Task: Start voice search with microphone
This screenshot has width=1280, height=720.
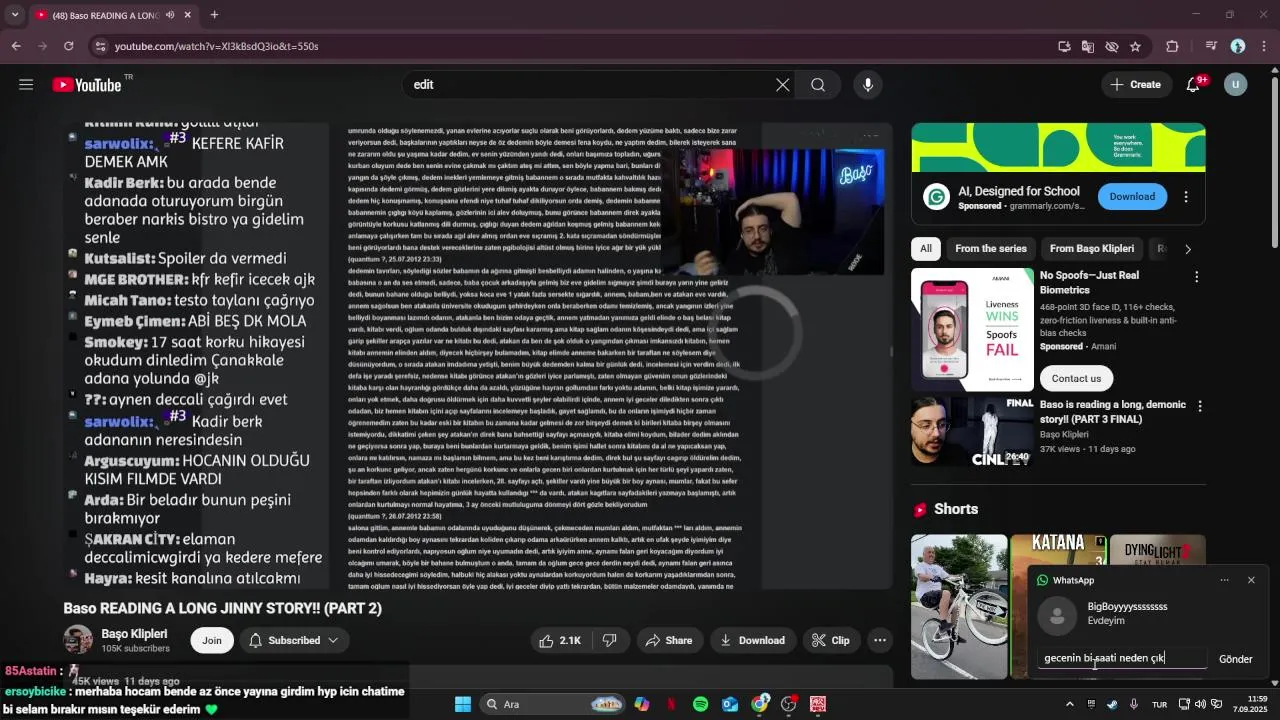Action: [868, 85]
